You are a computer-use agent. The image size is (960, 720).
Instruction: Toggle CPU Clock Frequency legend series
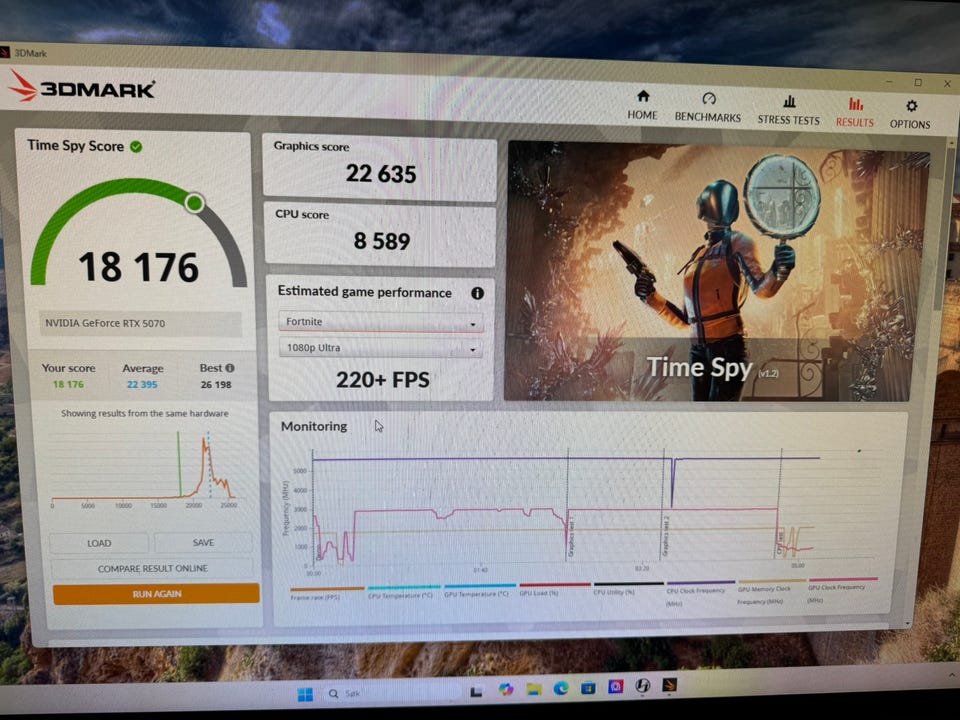700,593
